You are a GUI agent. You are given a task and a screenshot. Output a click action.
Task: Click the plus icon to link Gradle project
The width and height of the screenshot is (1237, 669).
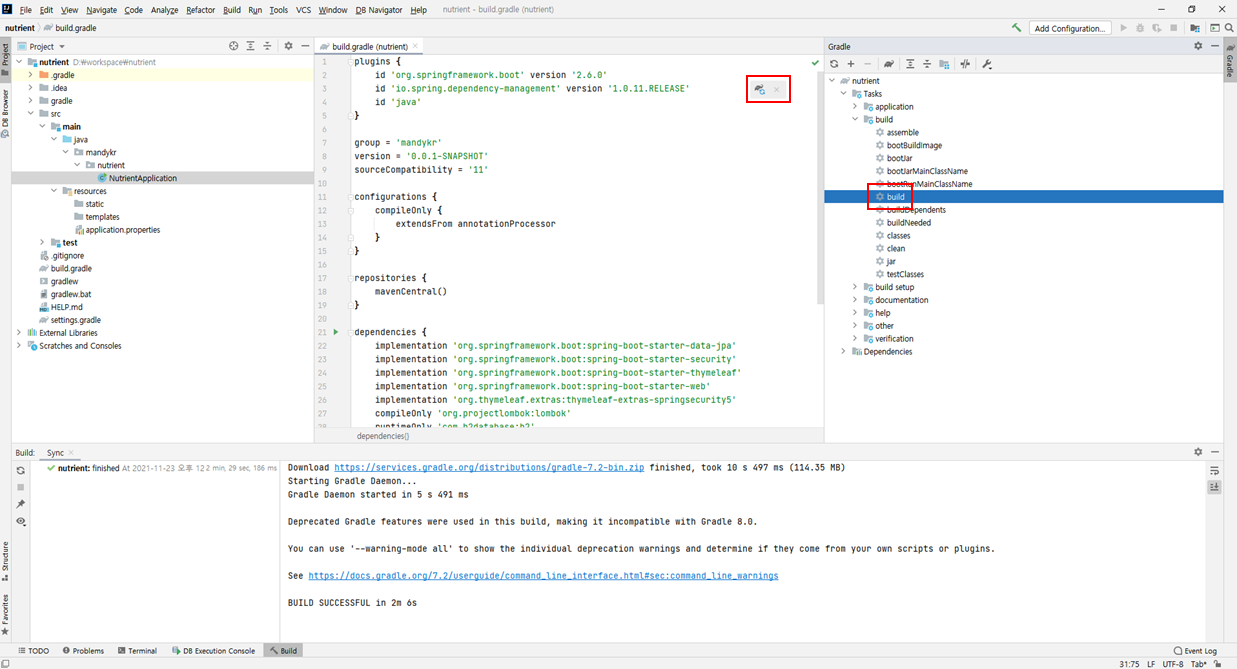[851, 64]
